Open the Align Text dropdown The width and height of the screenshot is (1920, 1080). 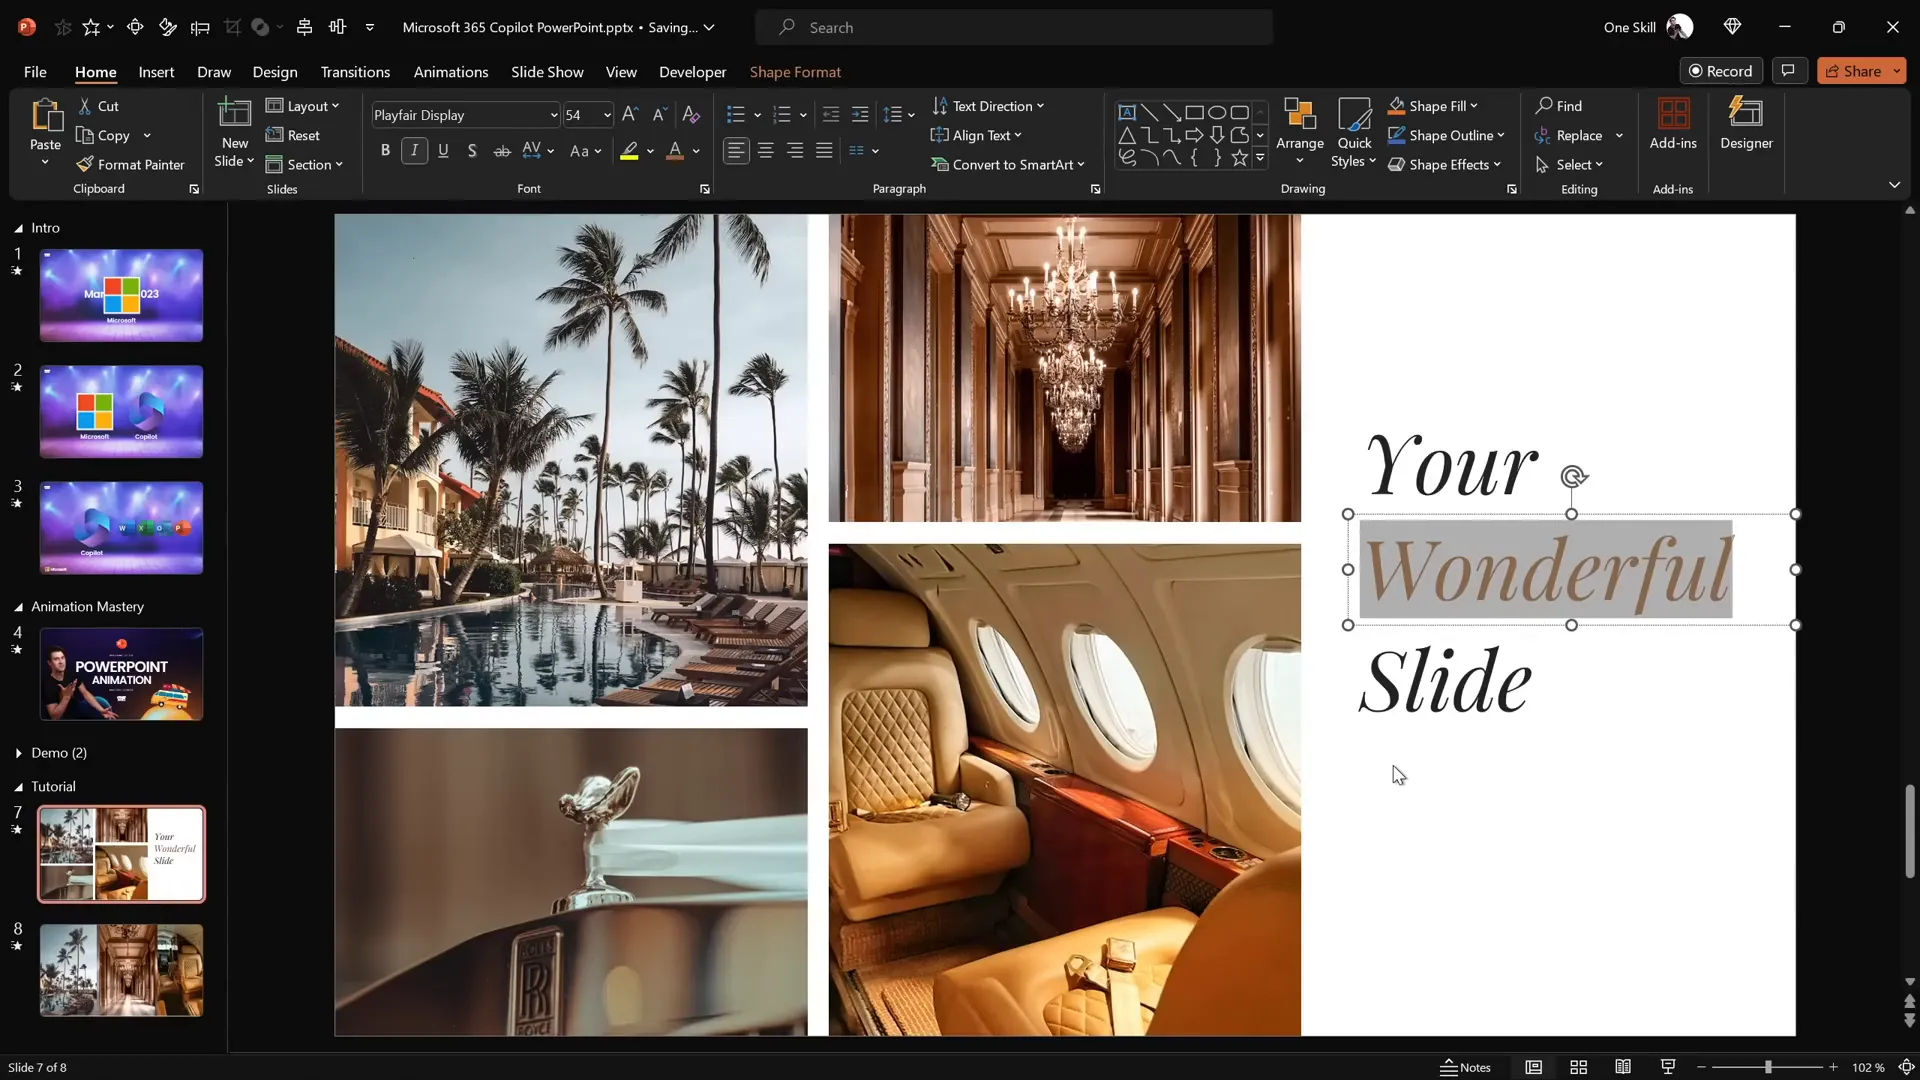(976, 135)
